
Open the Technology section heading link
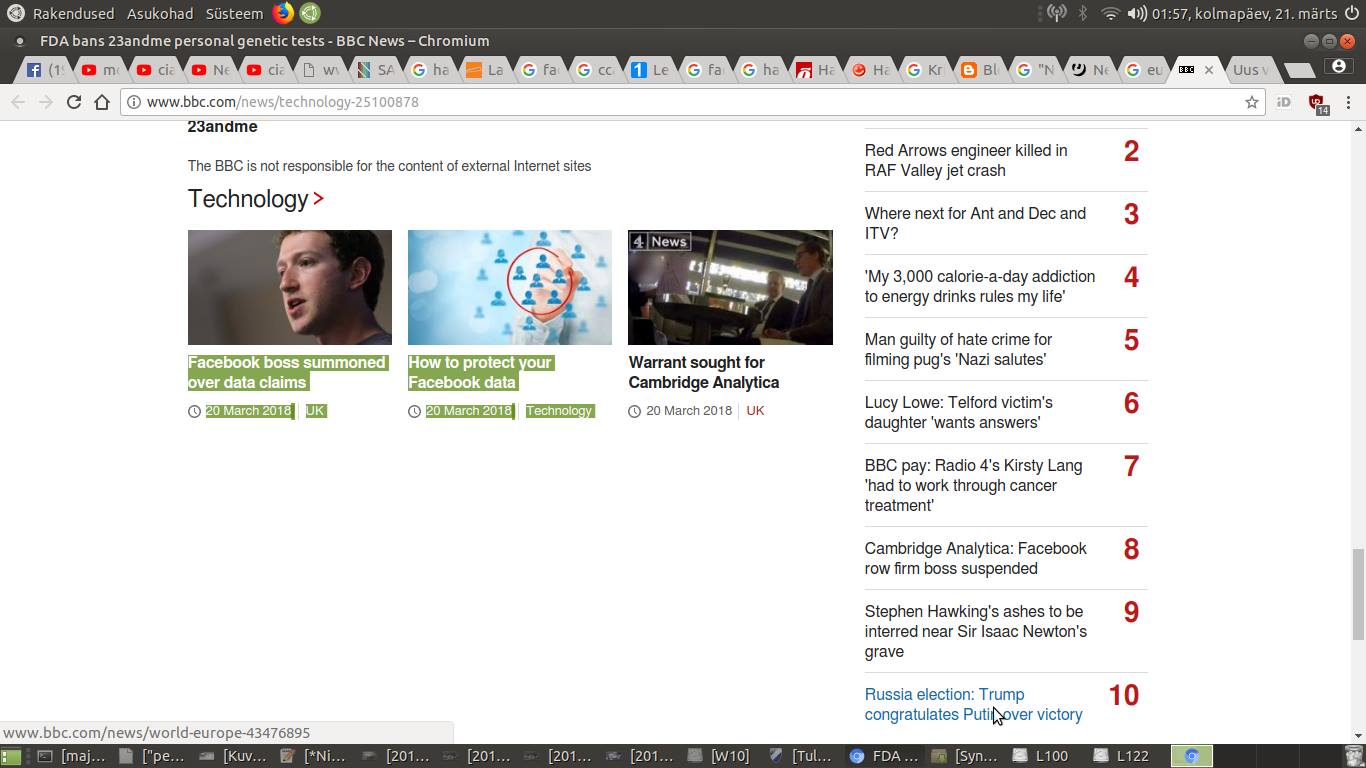248,199
